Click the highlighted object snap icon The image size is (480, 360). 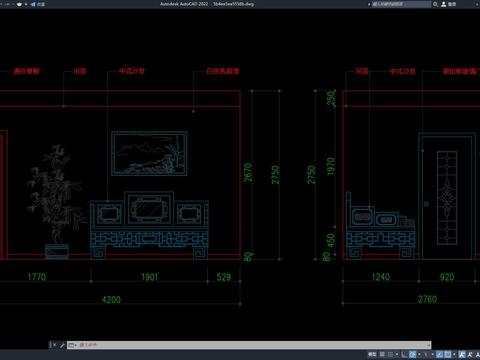(x=448, y=354)
